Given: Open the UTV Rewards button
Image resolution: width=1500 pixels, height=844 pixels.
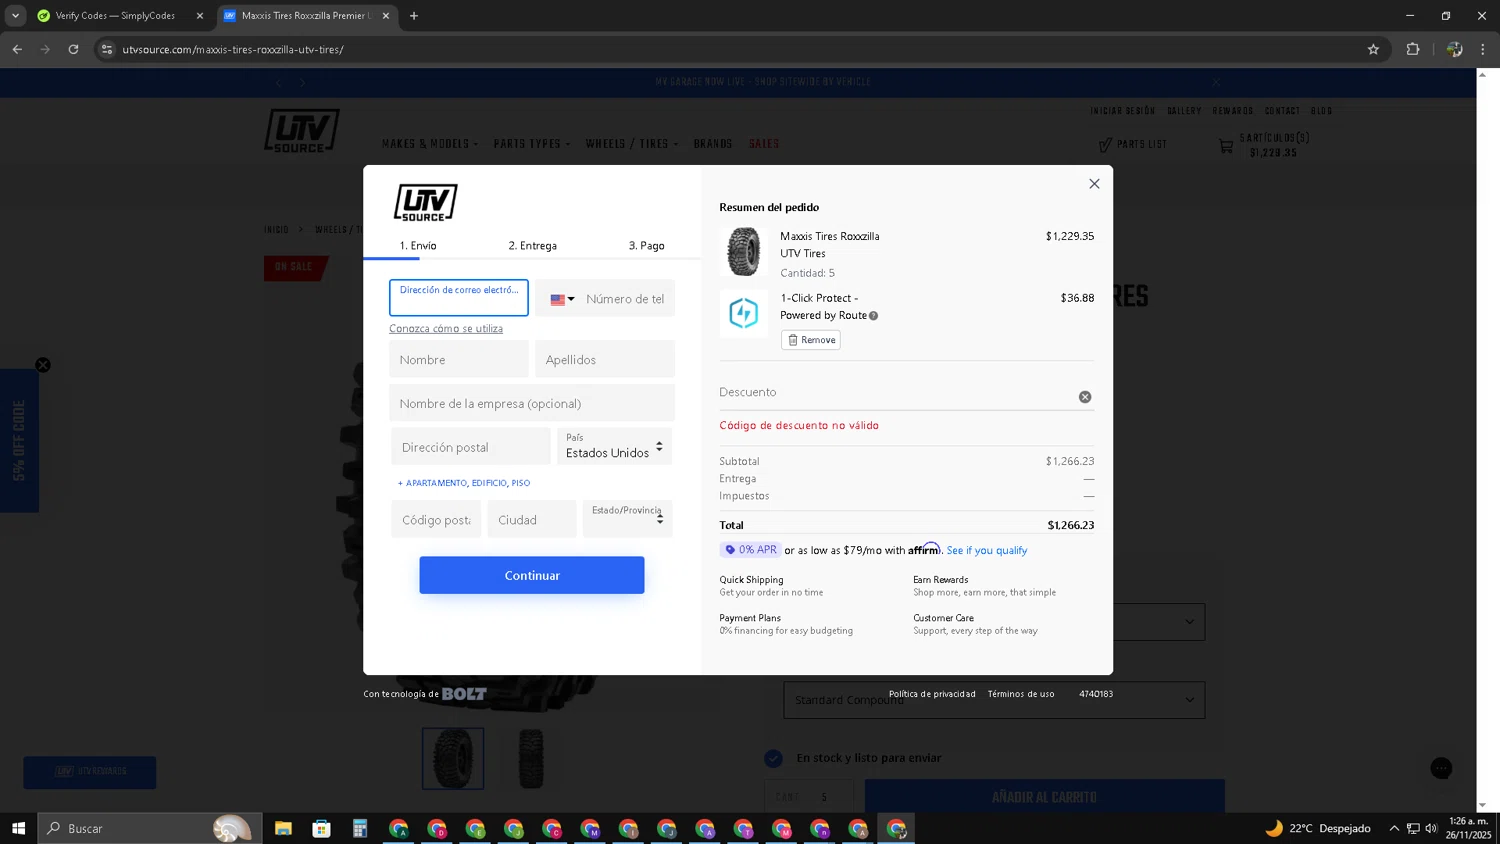Looking at the screenshot, I should click(x=90, y=772).
